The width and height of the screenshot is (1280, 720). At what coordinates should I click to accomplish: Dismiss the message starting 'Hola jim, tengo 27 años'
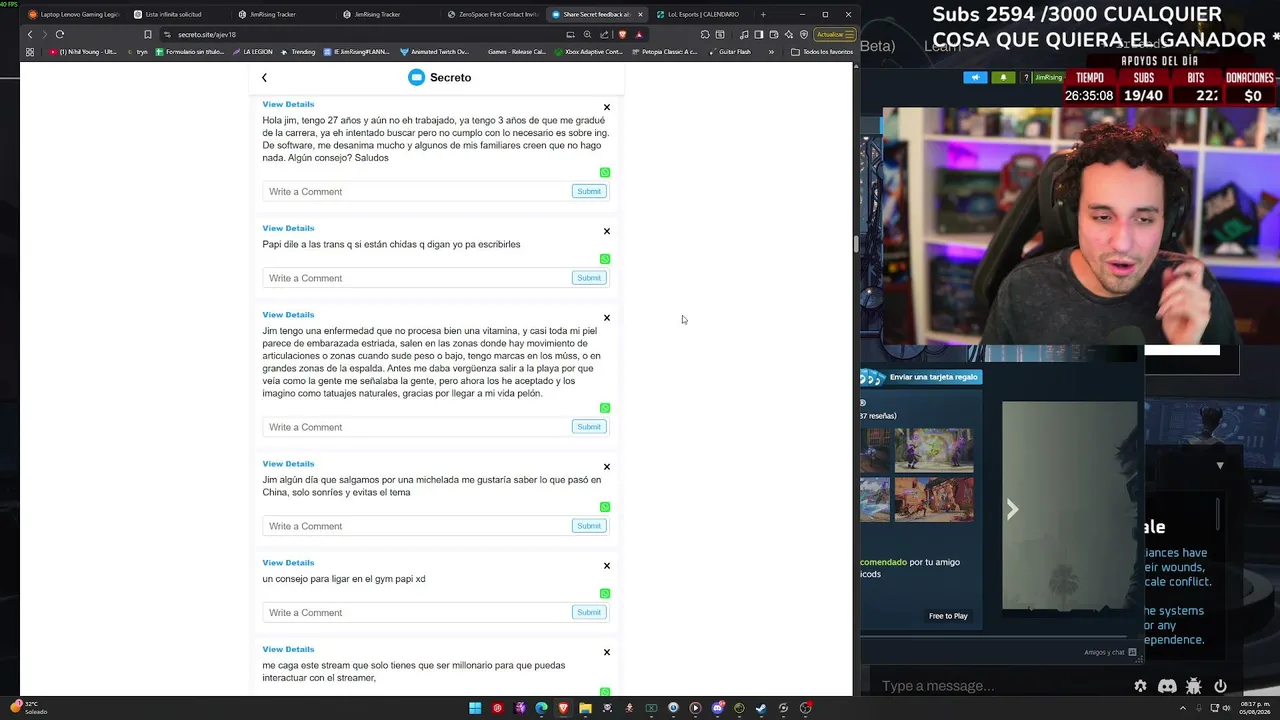pyautogui.click(x=606, y=107)
